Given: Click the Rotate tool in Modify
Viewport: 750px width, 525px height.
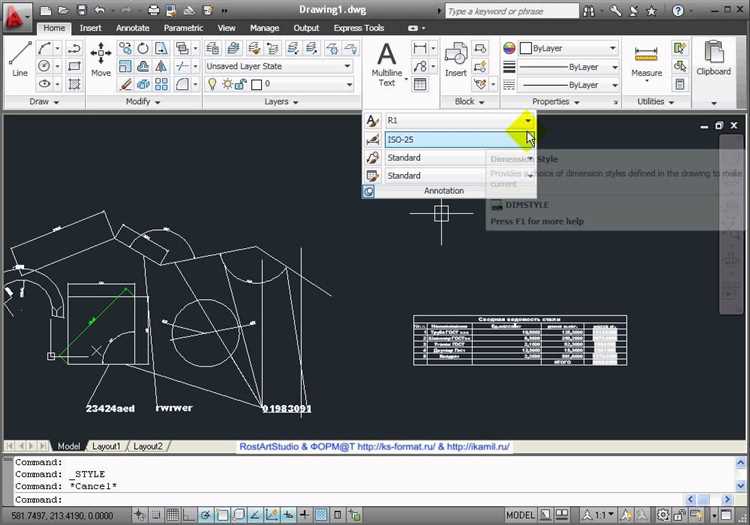Looking at the screenshot, I should pyautogui.click(x=143, y=48).
